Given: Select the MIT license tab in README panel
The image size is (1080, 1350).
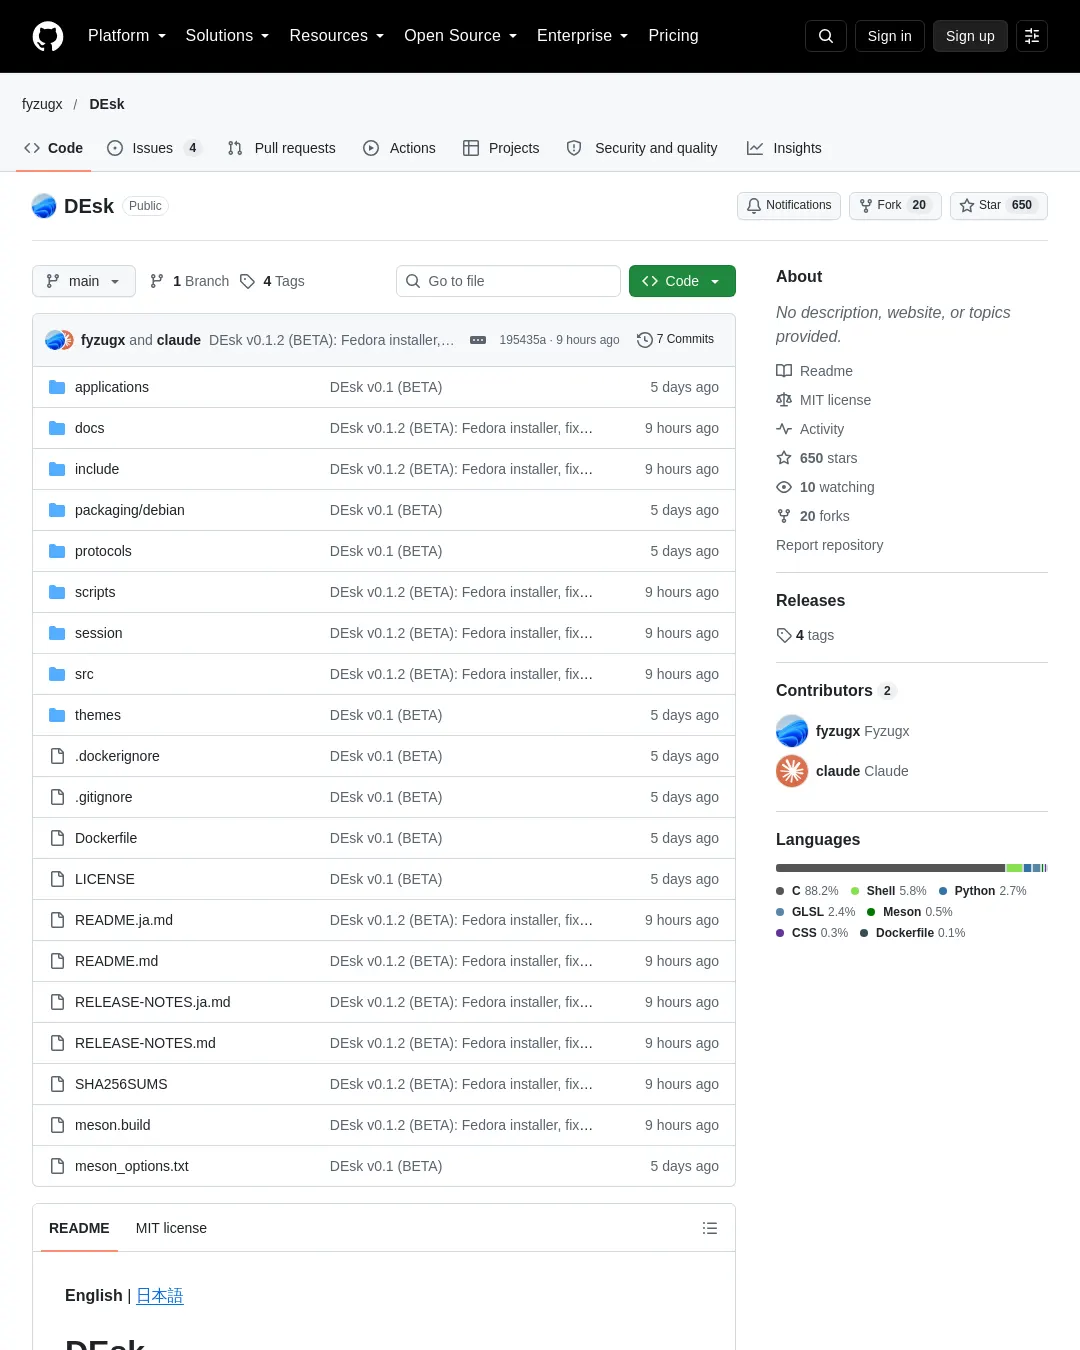Looking at the screenshot, I should coord(171,1228).
